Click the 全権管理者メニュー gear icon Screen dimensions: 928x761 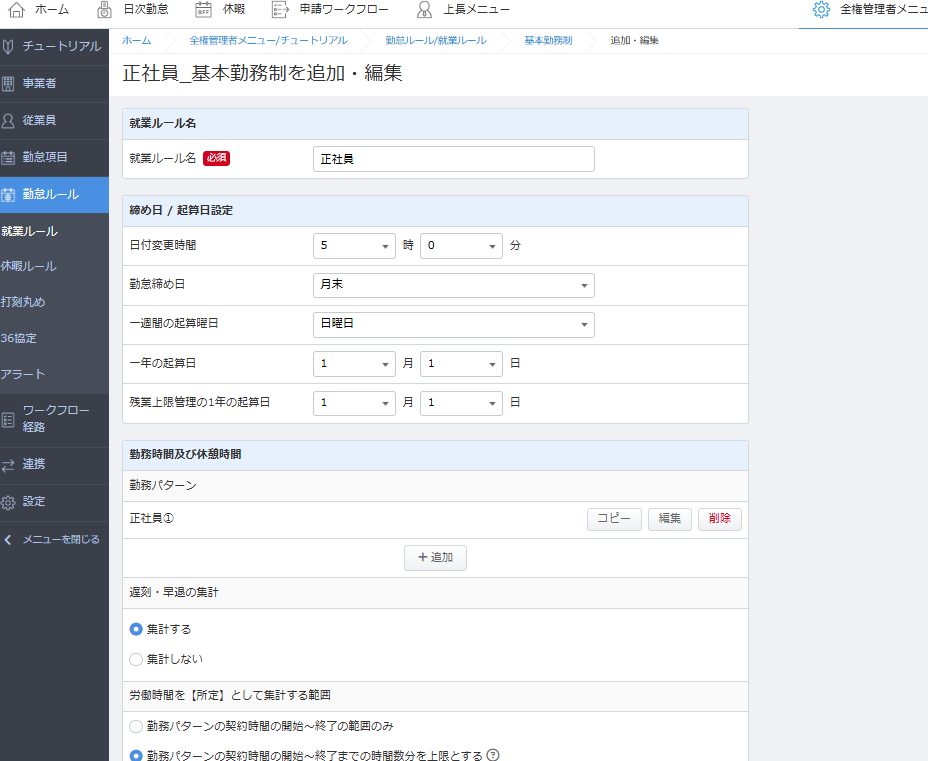(821, 10)
